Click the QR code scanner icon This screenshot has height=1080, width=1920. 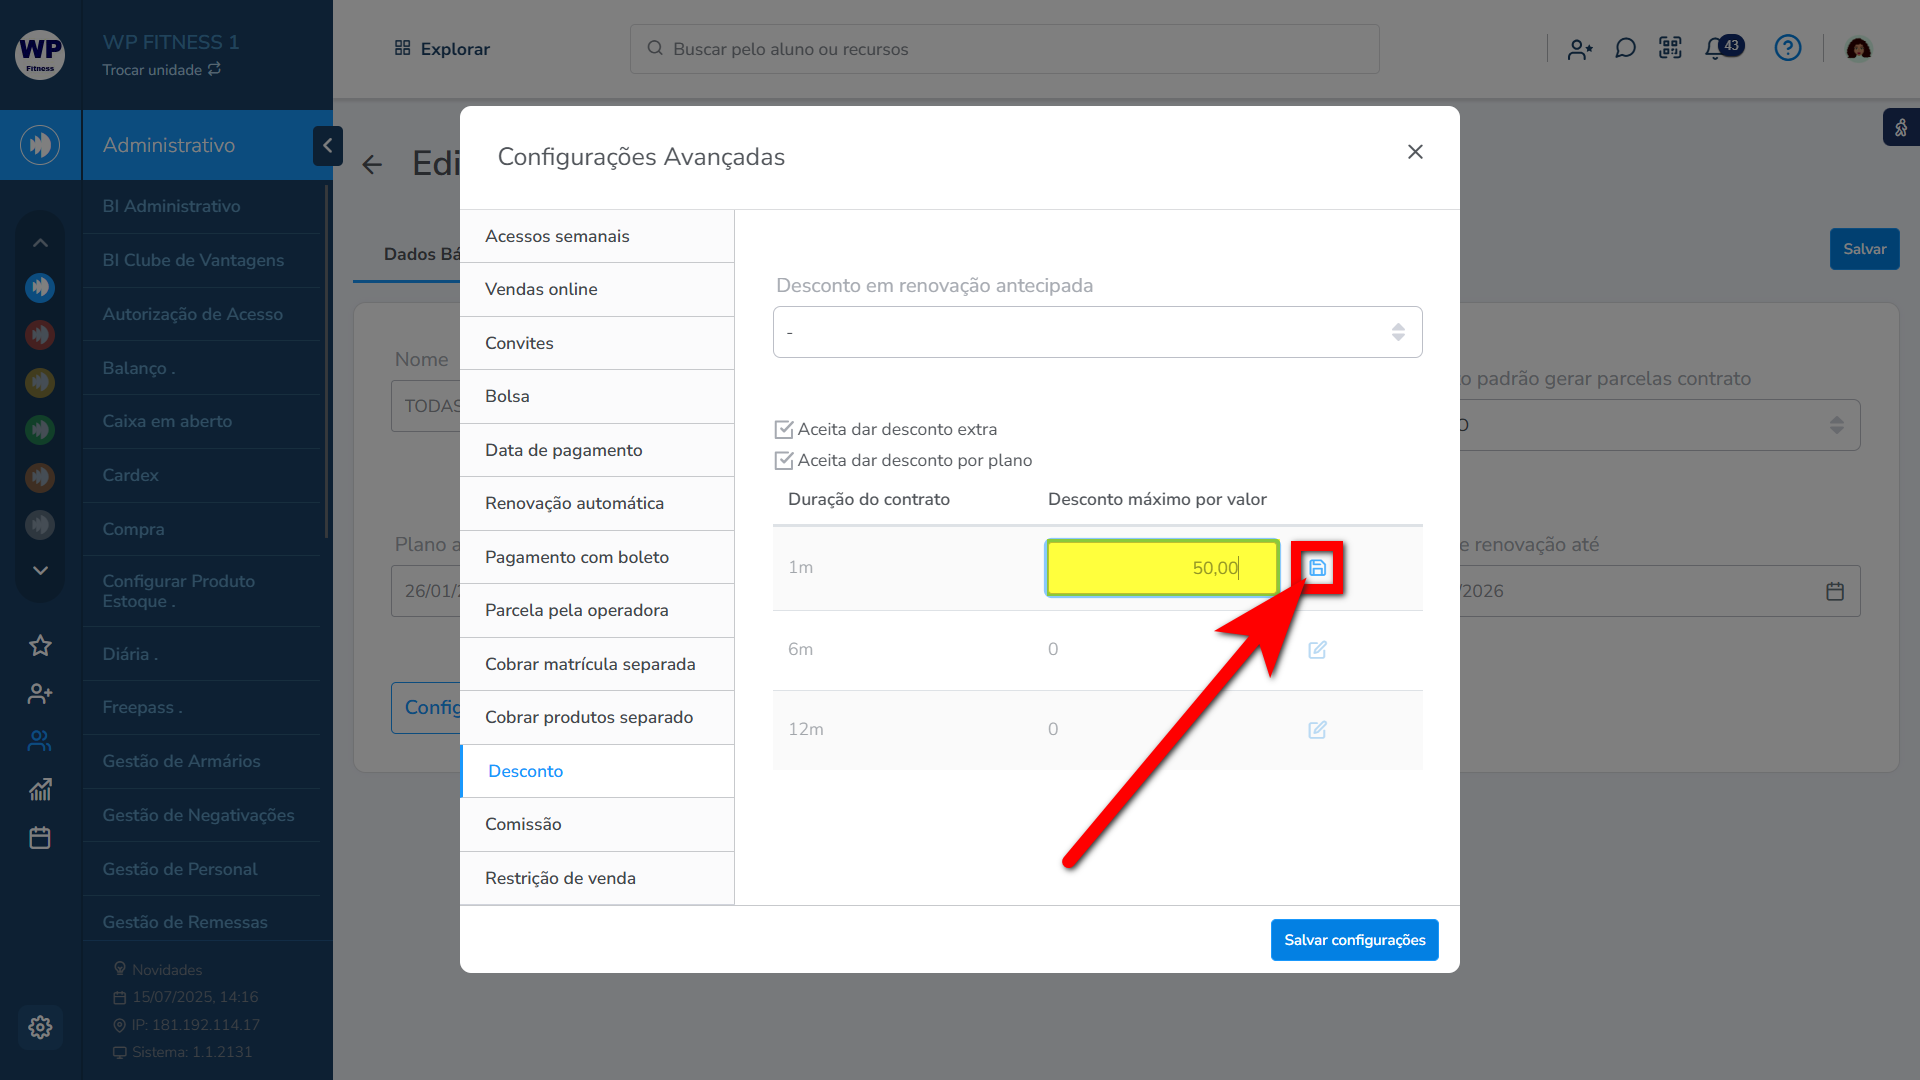tap(1670, 48)
